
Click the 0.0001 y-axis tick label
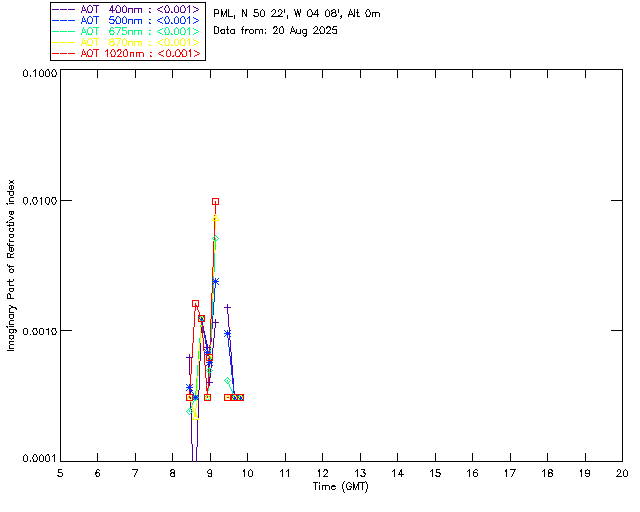pyautogui.click(x=40, y=459)
